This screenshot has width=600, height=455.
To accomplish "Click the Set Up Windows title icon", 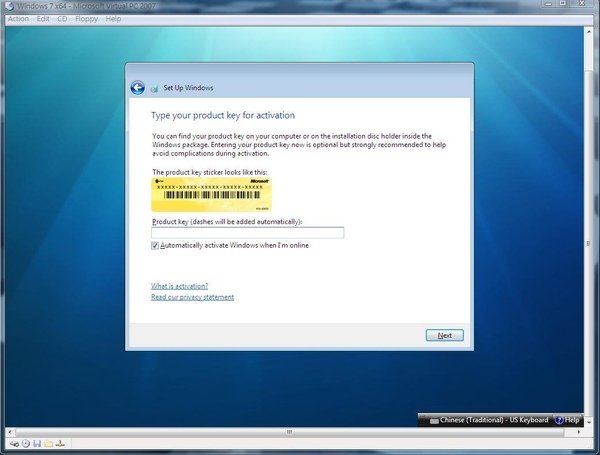I will point(155,89).
